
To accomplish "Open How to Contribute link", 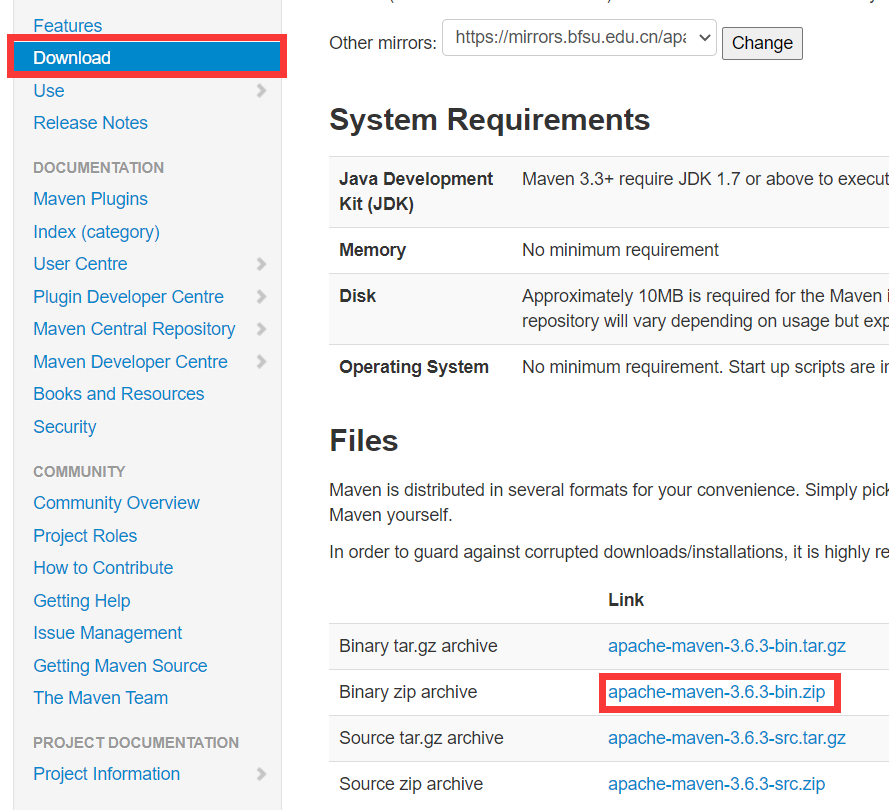I will pyautogui.click(x=103, y=568).
